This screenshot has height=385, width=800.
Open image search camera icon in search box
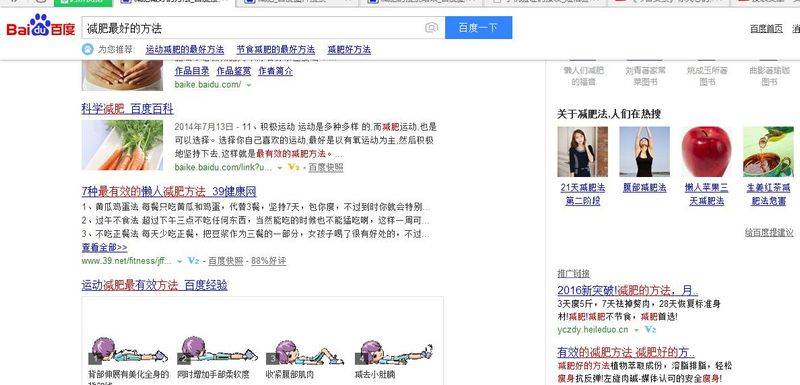click(431, 28)
